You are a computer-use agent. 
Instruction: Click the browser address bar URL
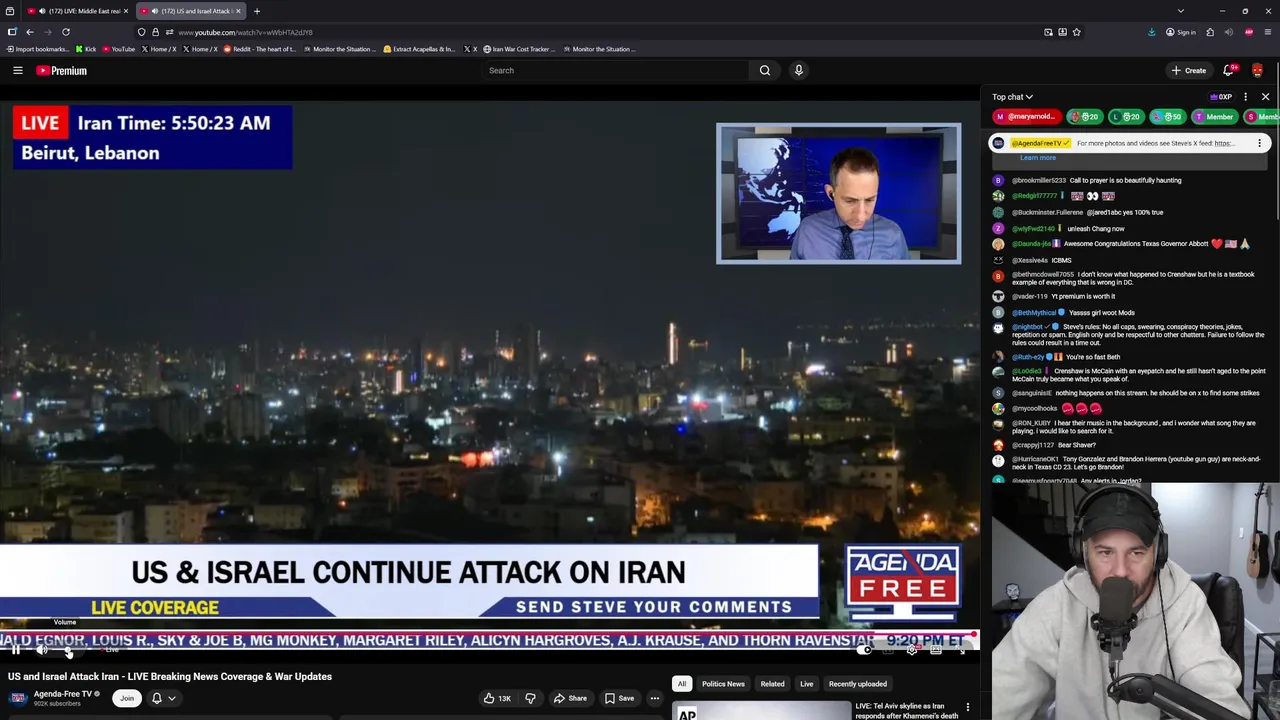(x=245, y=32)
